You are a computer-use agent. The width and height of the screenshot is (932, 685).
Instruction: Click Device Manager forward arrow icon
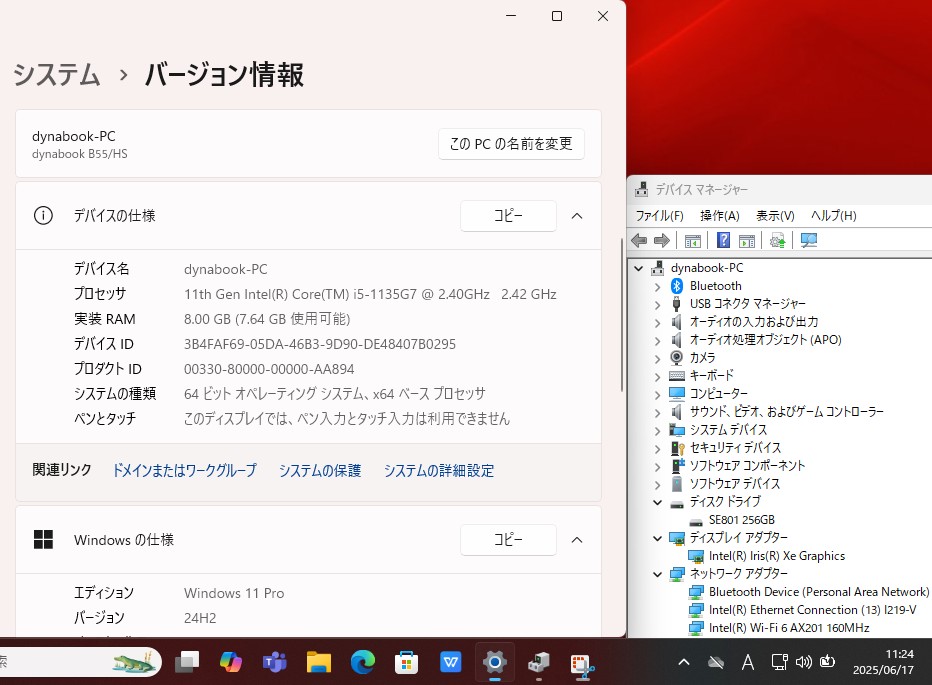(662, 240)
